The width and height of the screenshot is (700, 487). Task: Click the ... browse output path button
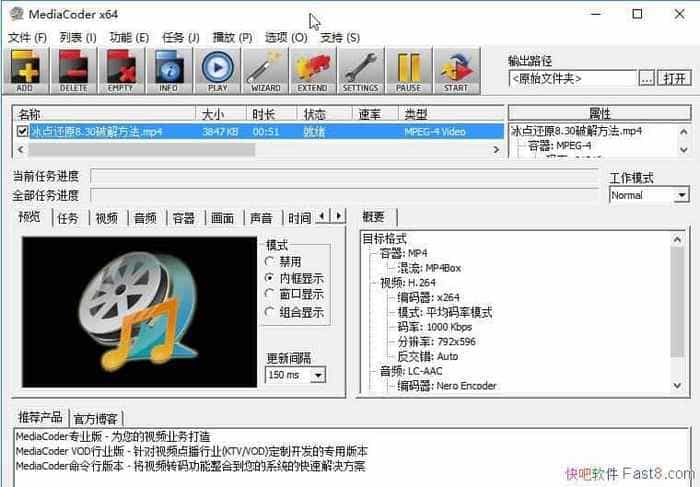click(646, 79)
